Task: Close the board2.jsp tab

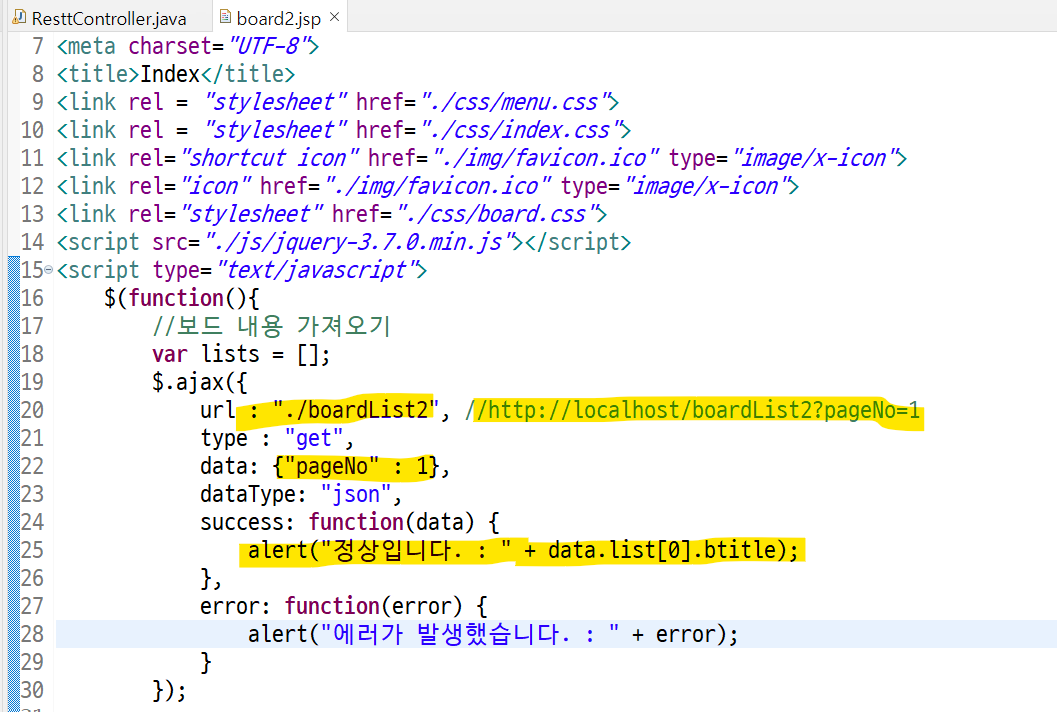Action: point(334,17)
